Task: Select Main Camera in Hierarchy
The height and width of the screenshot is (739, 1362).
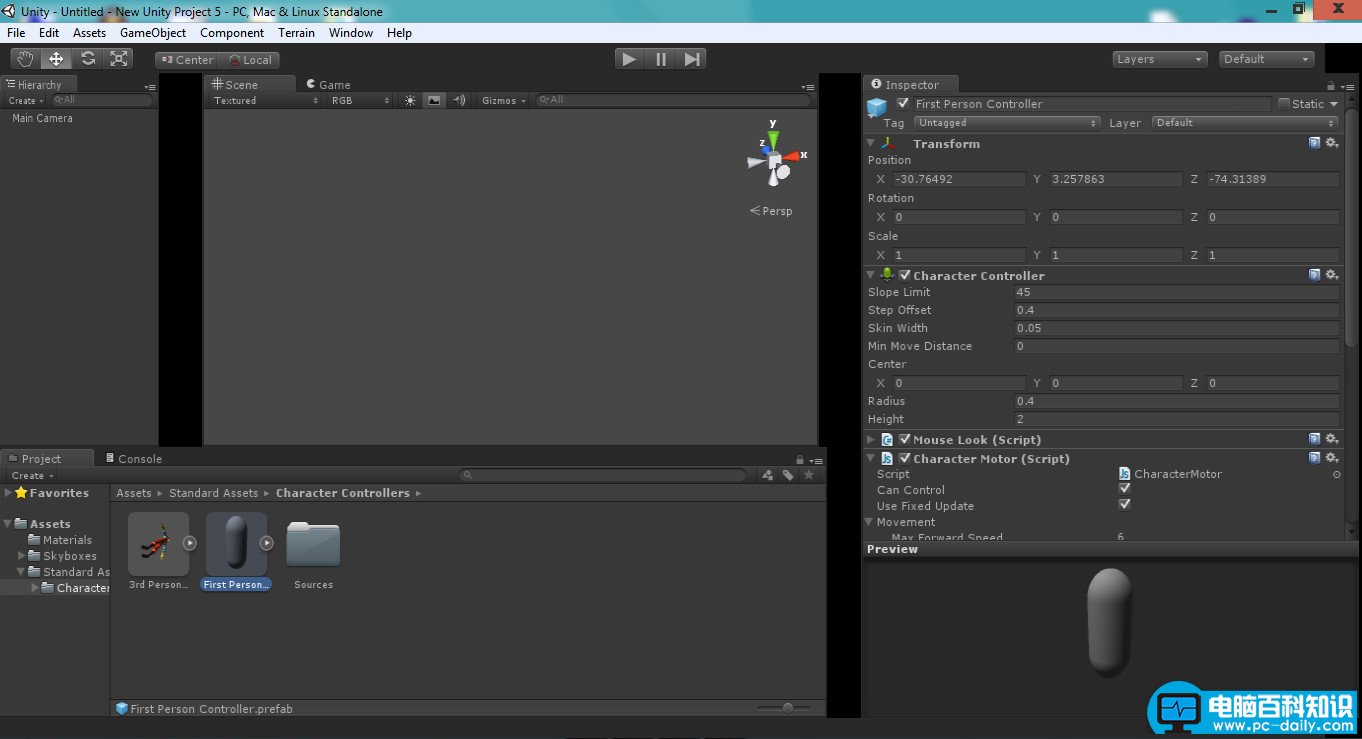Action: point(42,118)
